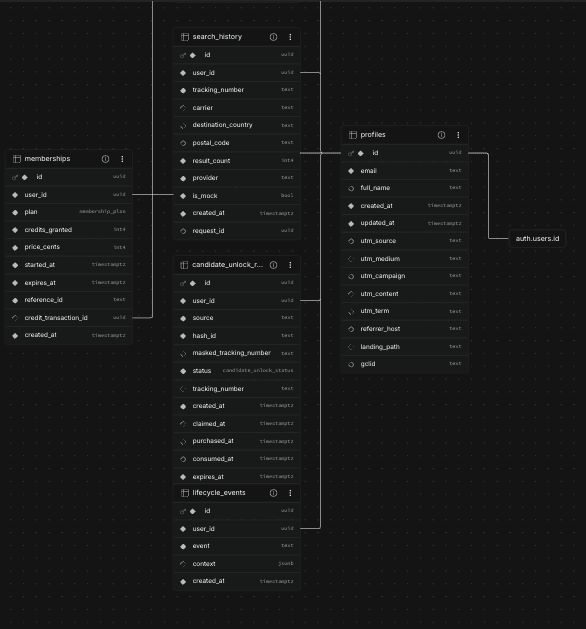The image size is (586, 629).
Task: Click the event column in lifecycle_events
Action: pyautogui.click(x=237, y=546)
